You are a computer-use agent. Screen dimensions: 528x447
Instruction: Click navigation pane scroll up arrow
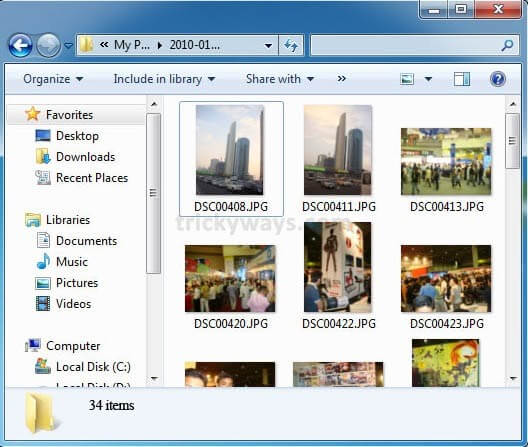154,104
